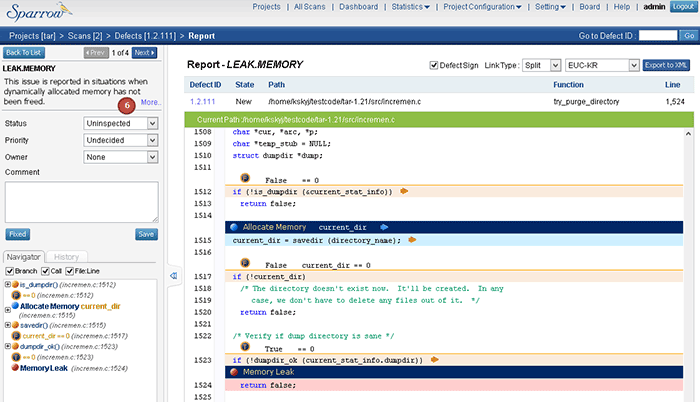
Task: Open the EUC-KR encoding dropdown
Action: [x=602, y=65]
